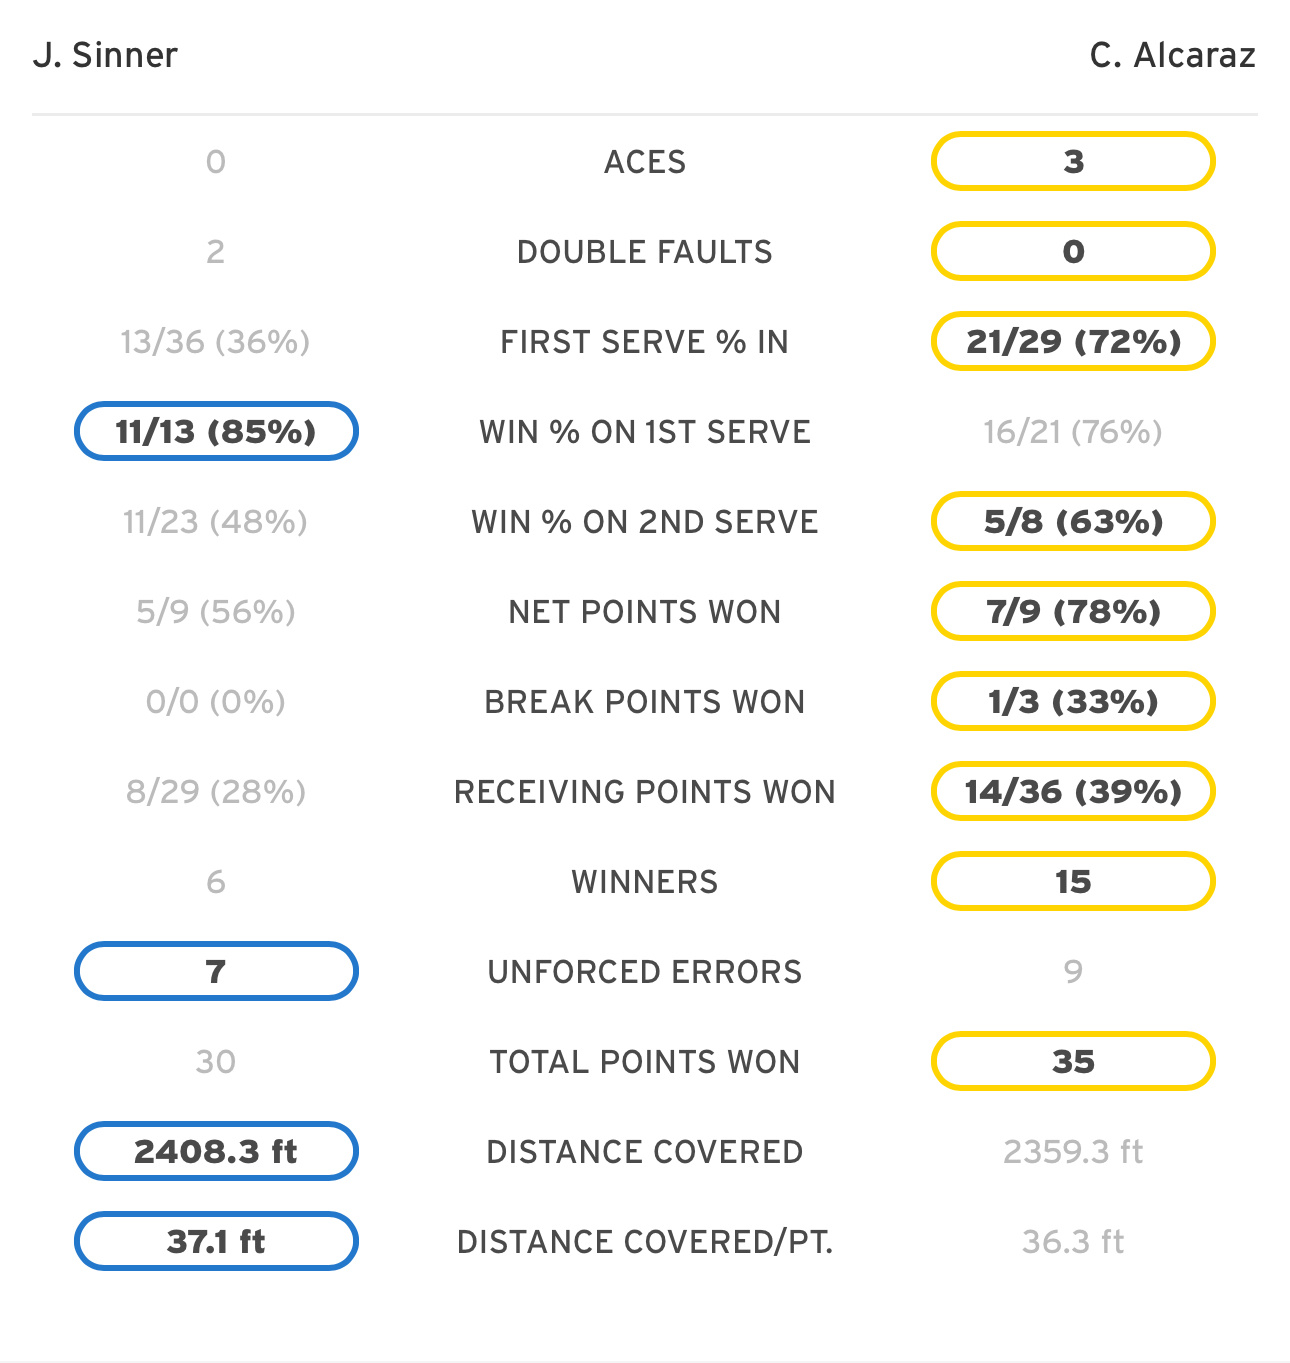Viewport: 1290px width, 1363px height.
Task: Click the DISTANCE COVERED/PT. label
Action: (x=645, y=1242)
